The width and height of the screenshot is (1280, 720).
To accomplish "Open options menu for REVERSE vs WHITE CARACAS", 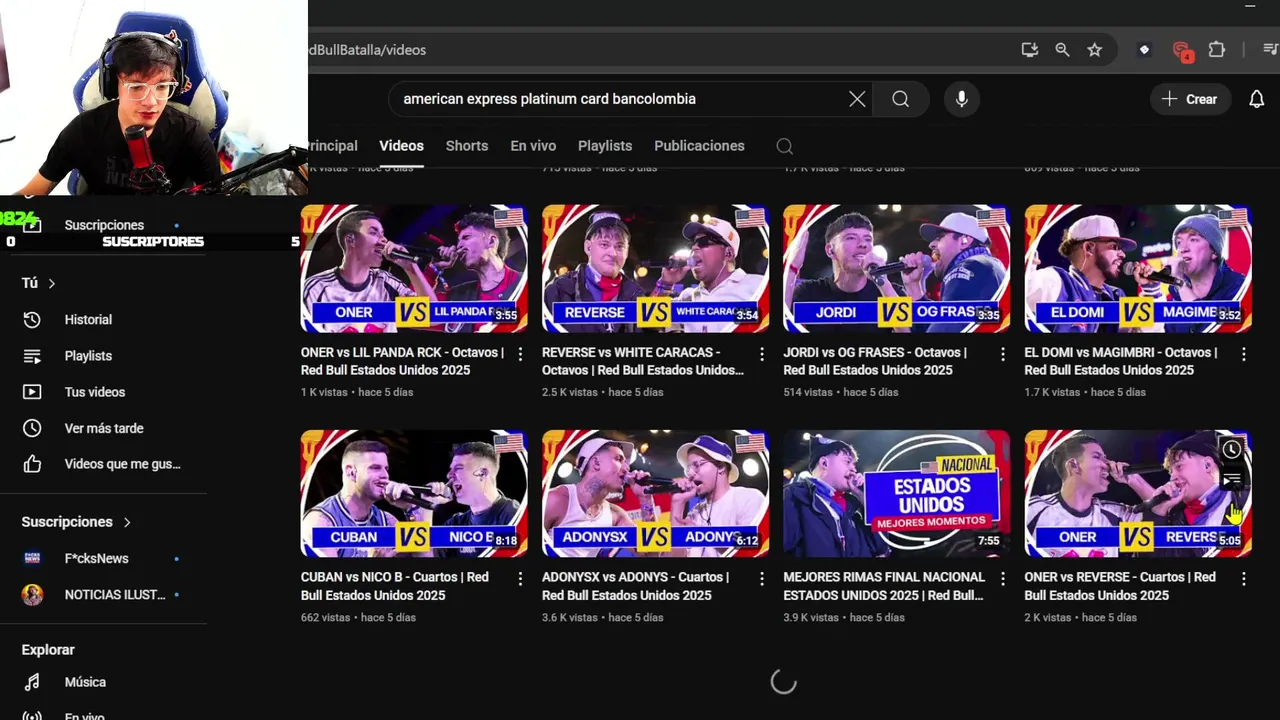I will (761, 354).
